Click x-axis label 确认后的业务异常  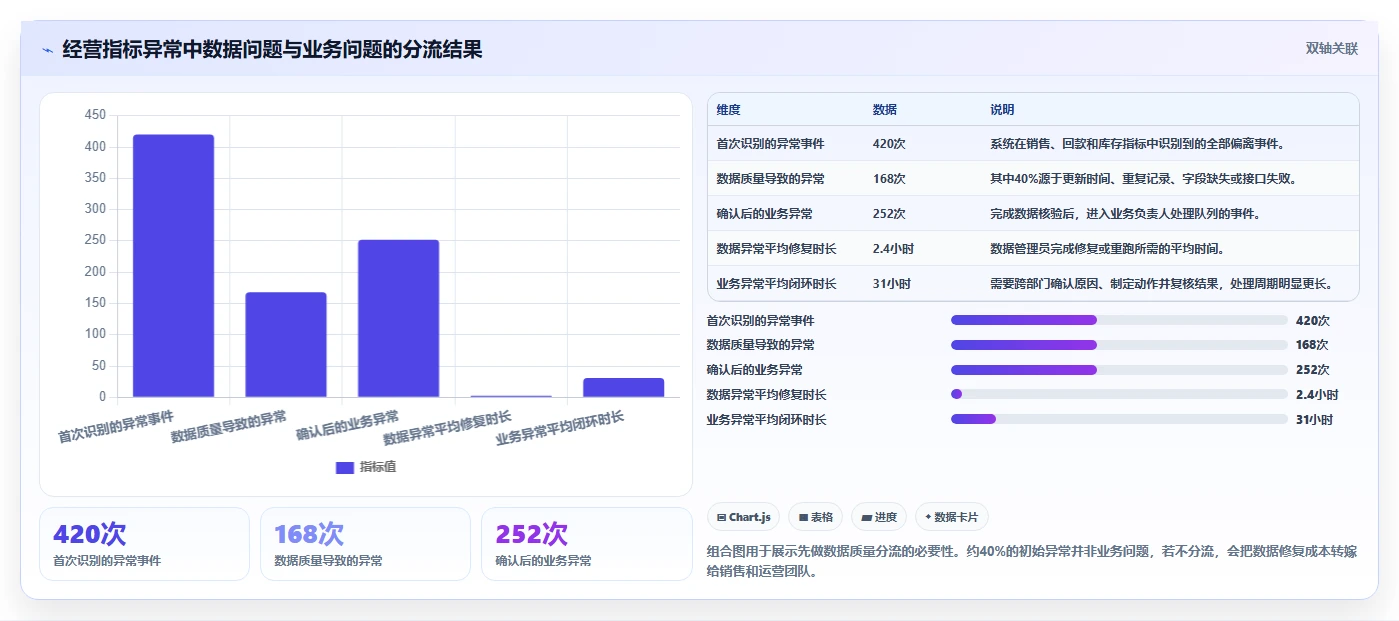[348, 426]
